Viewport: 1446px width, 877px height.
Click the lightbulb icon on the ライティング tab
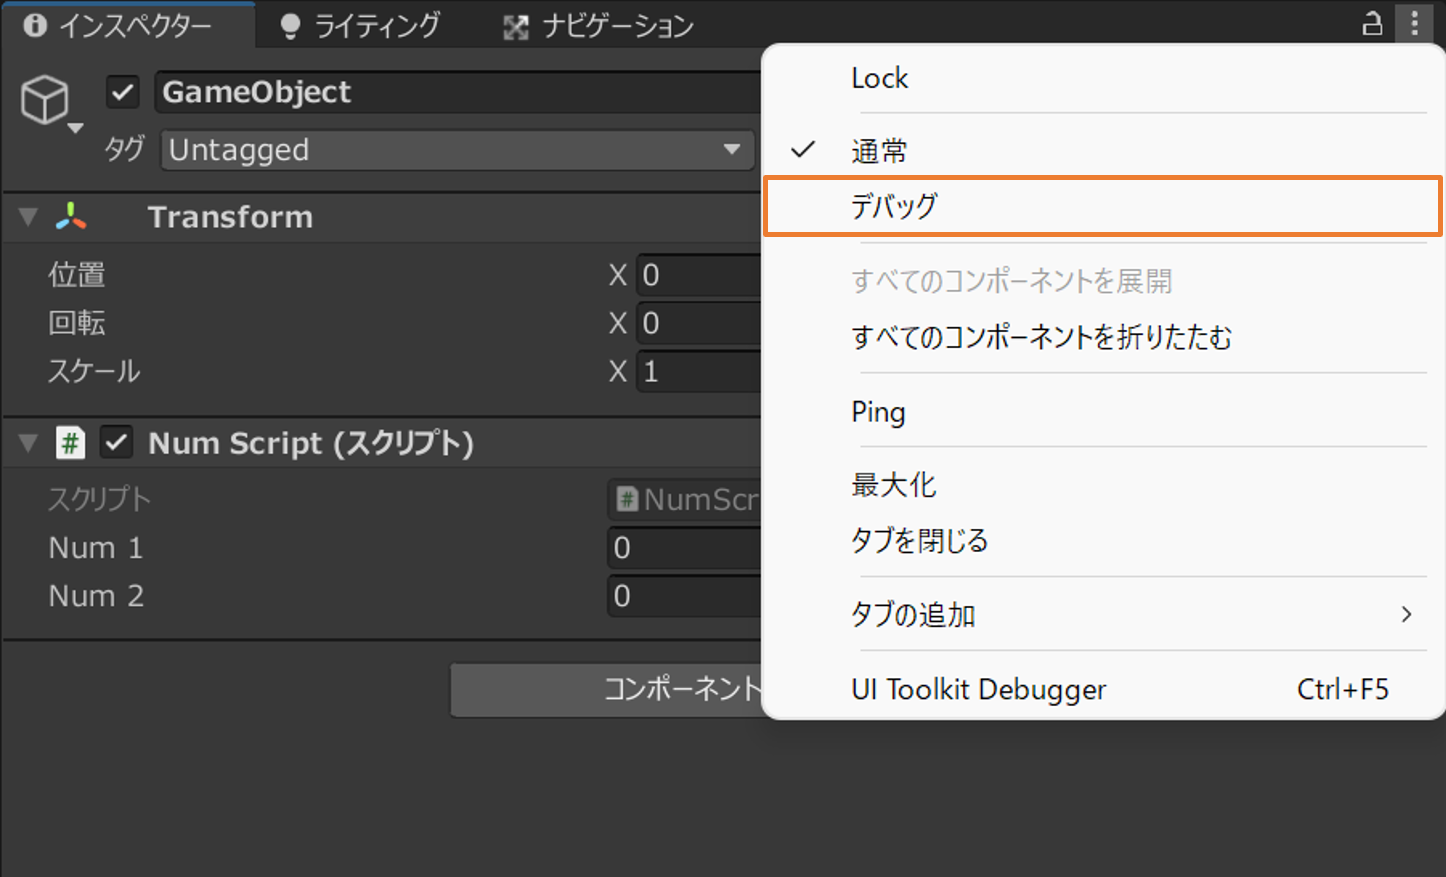(x=289, y=24)
